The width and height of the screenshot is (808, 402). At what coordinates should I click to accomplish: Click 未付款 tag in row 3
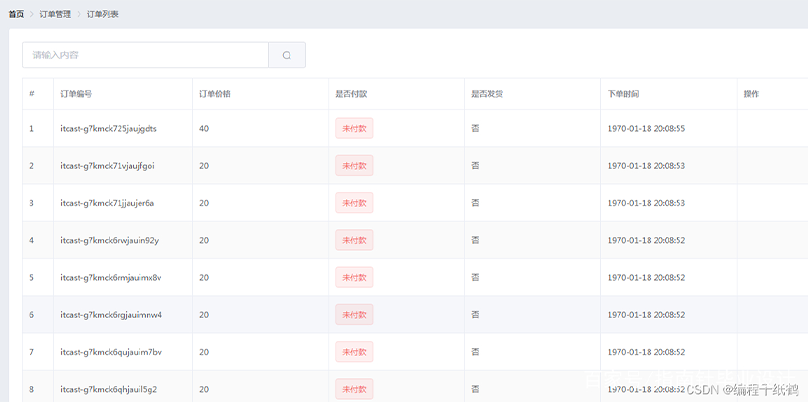pyautogui.click(x=354, y=203)
